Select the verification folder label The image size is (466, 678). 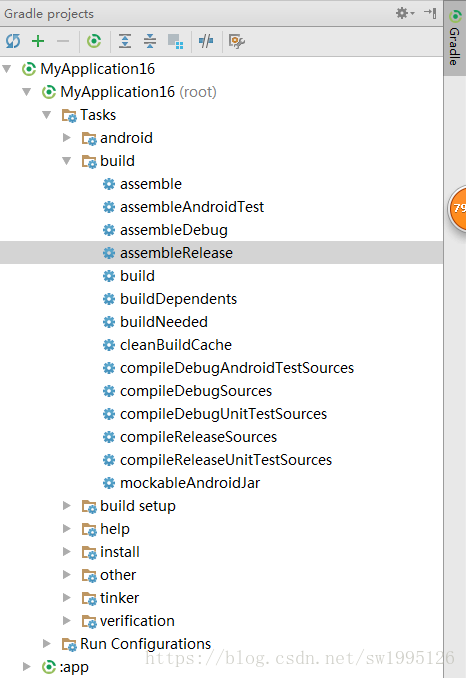[137, 621]
